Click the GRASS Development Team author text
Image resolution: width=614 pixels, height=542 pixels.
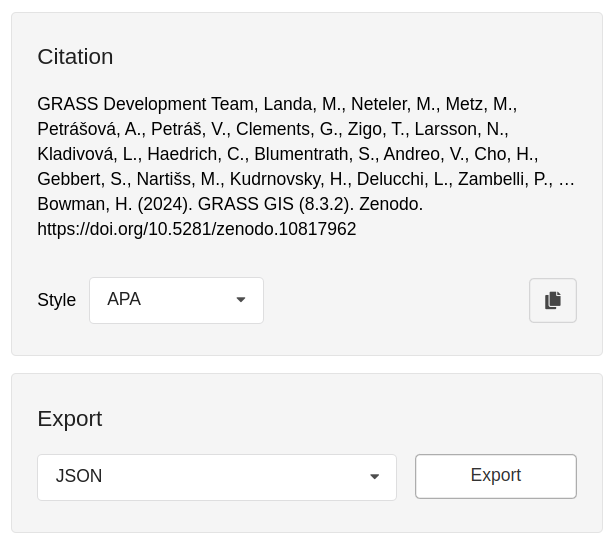coord(147,104)
